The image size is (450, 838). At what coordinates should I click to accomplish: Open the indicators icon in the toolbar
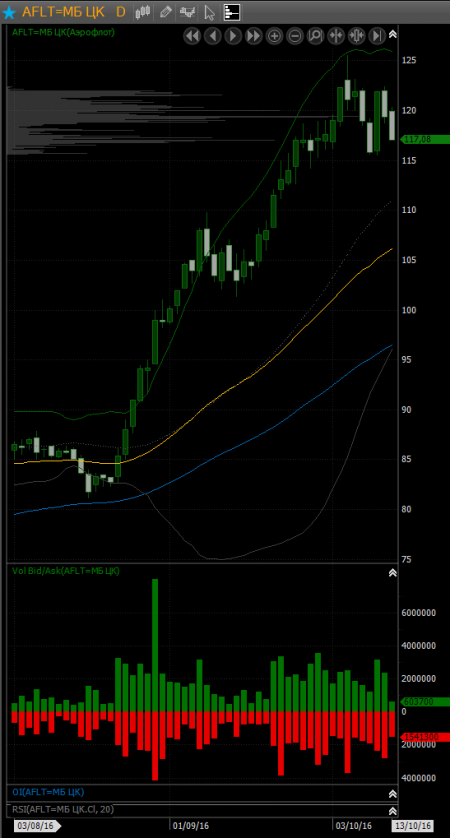[x=187, y=12]
